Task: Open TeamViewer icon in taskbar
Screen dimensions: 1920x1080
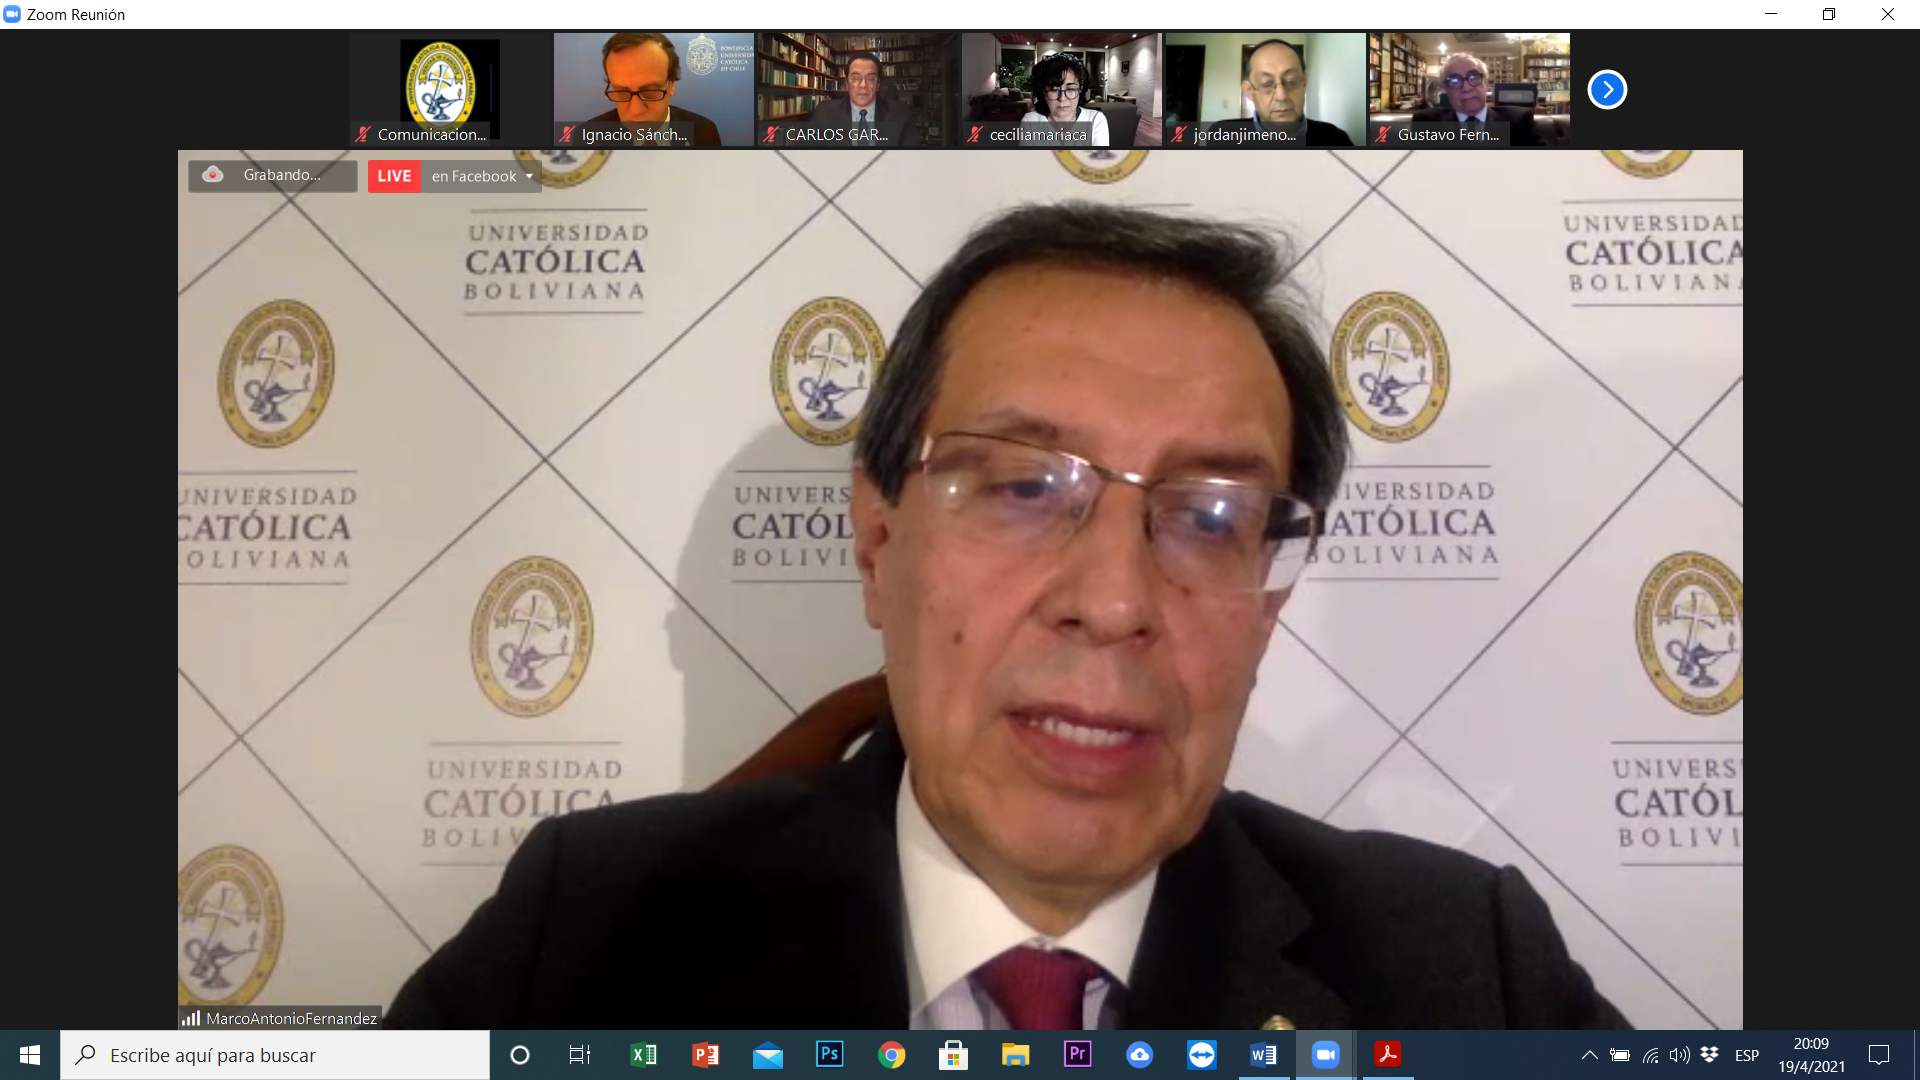Action: tap(1201, 1055)
